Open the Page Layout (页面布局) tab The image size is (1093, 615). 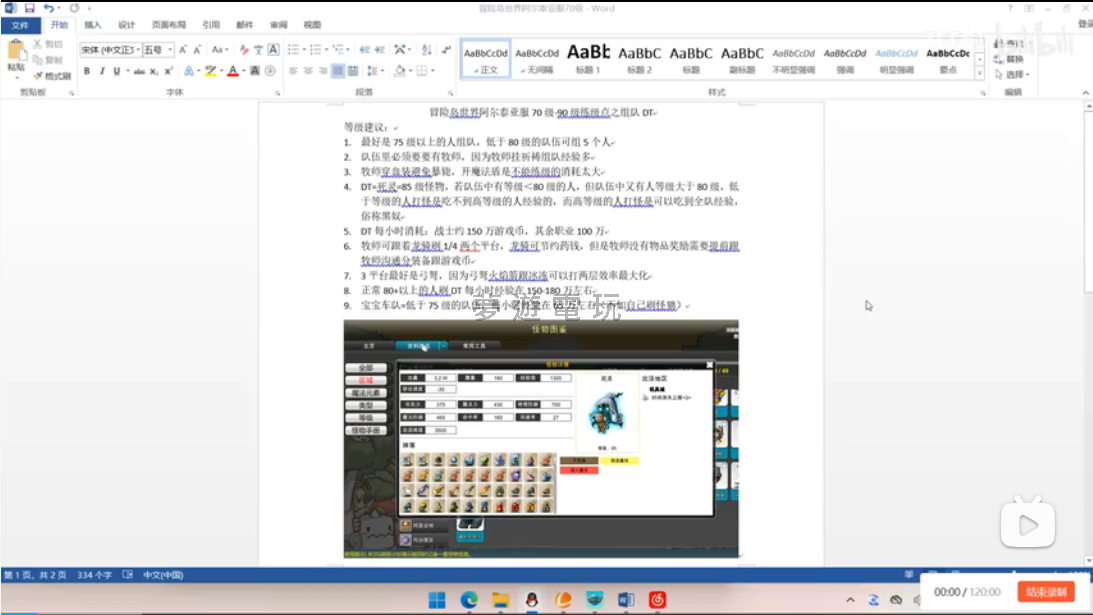[x=168, y=25]
